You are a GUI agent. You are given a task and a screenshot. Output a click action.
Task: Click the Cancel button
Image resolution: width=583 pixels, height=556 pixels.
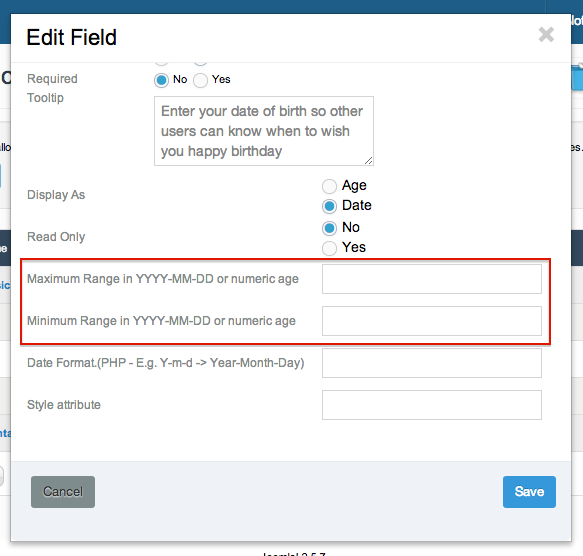click(x=63, y=492)
